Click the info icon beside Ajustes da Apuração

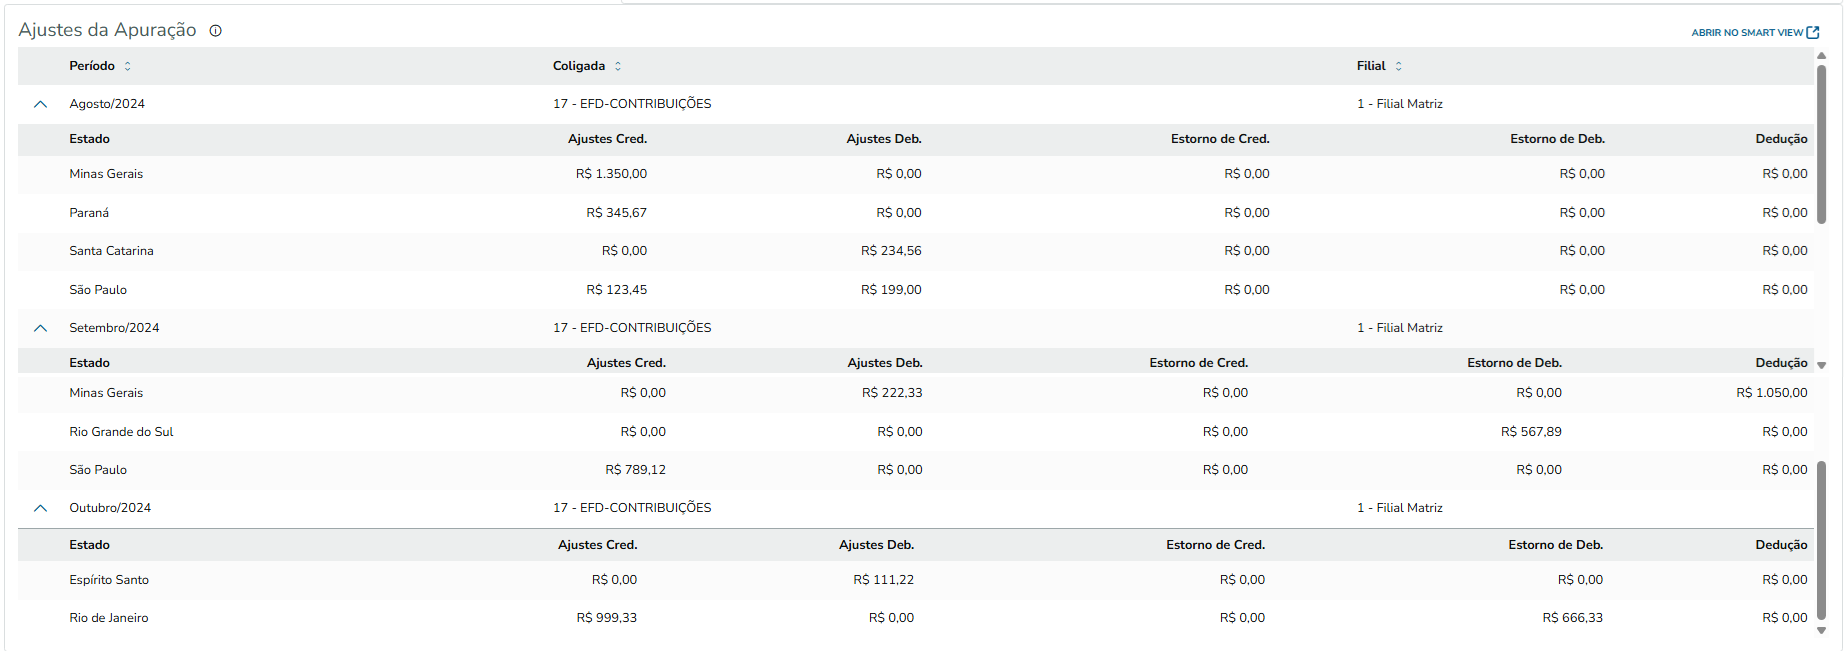[215, 31]
